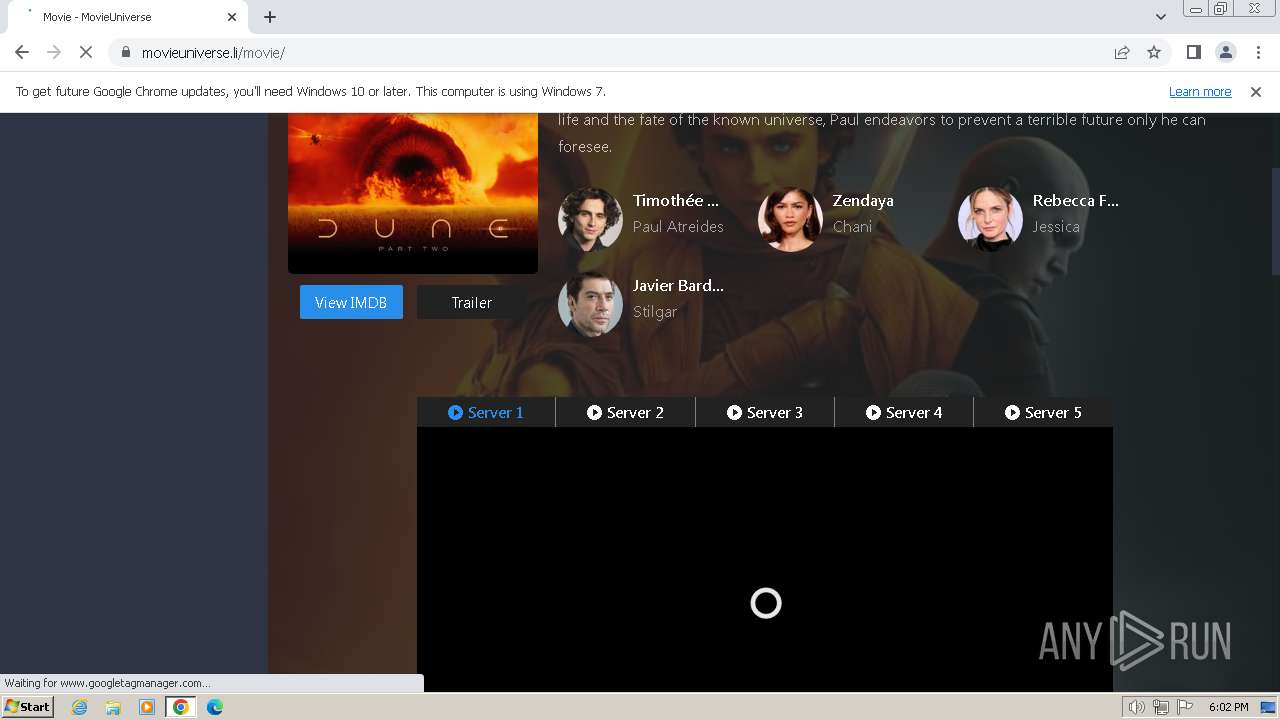
Task: Open the volume speaker tray icon
Action: 1136,707
